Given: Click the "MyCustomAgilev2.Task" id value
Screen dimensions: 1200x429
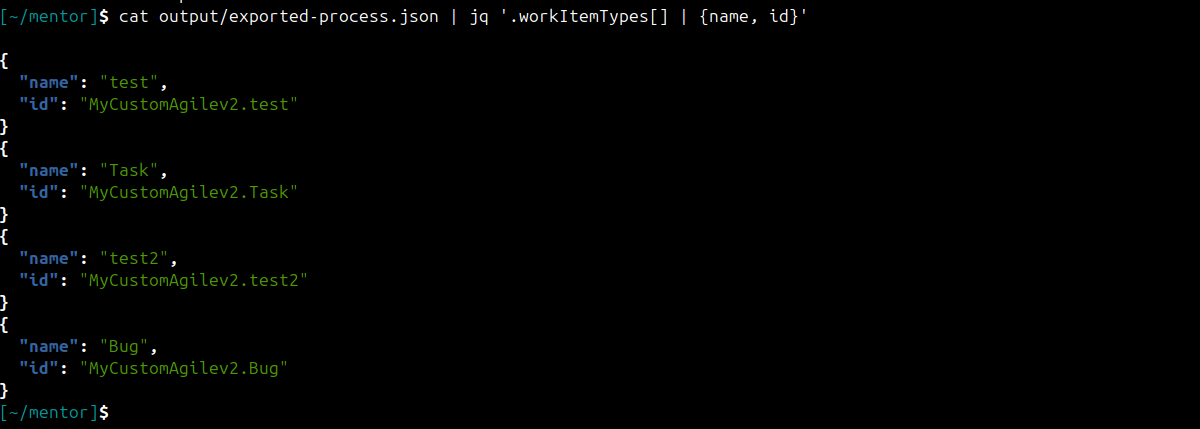Looking at the screenshot, I should tap(188, 192).
